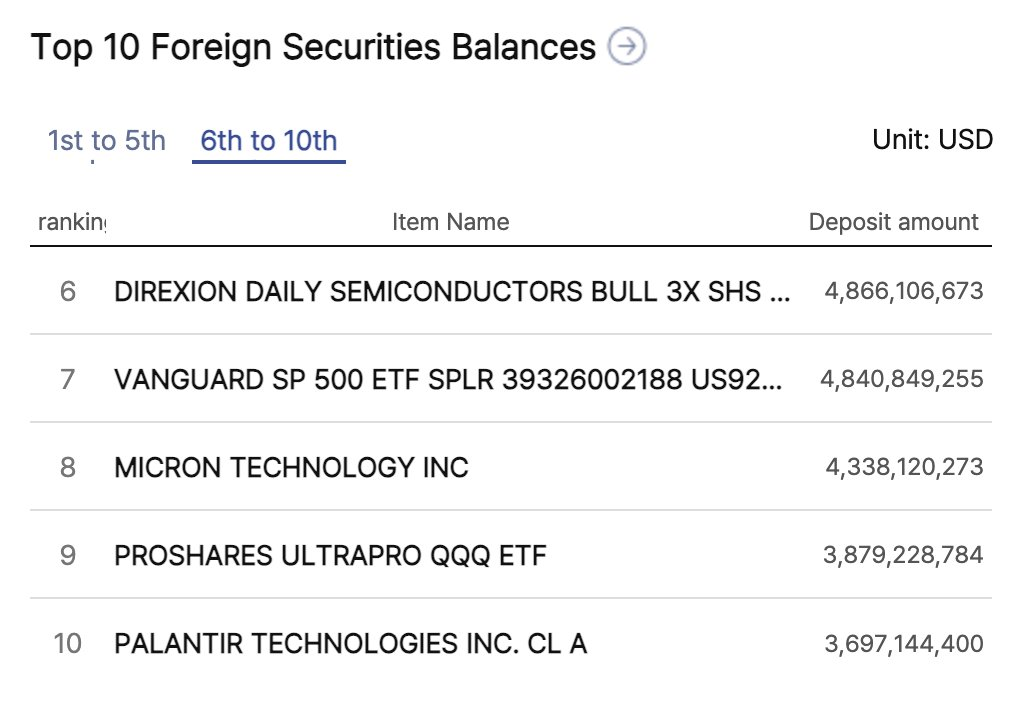Click the Unit: USD label
1018x708 pixels.
[932, 140]
